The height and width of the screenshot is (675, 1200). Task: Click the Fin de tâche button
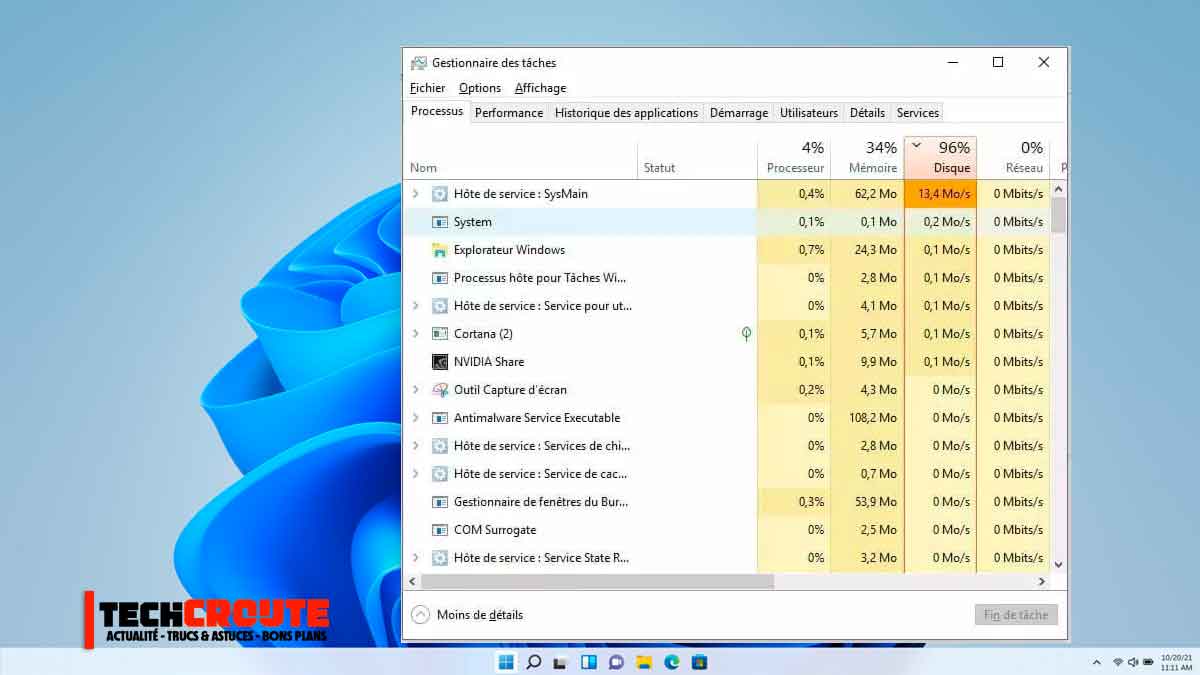point(1016,614)
